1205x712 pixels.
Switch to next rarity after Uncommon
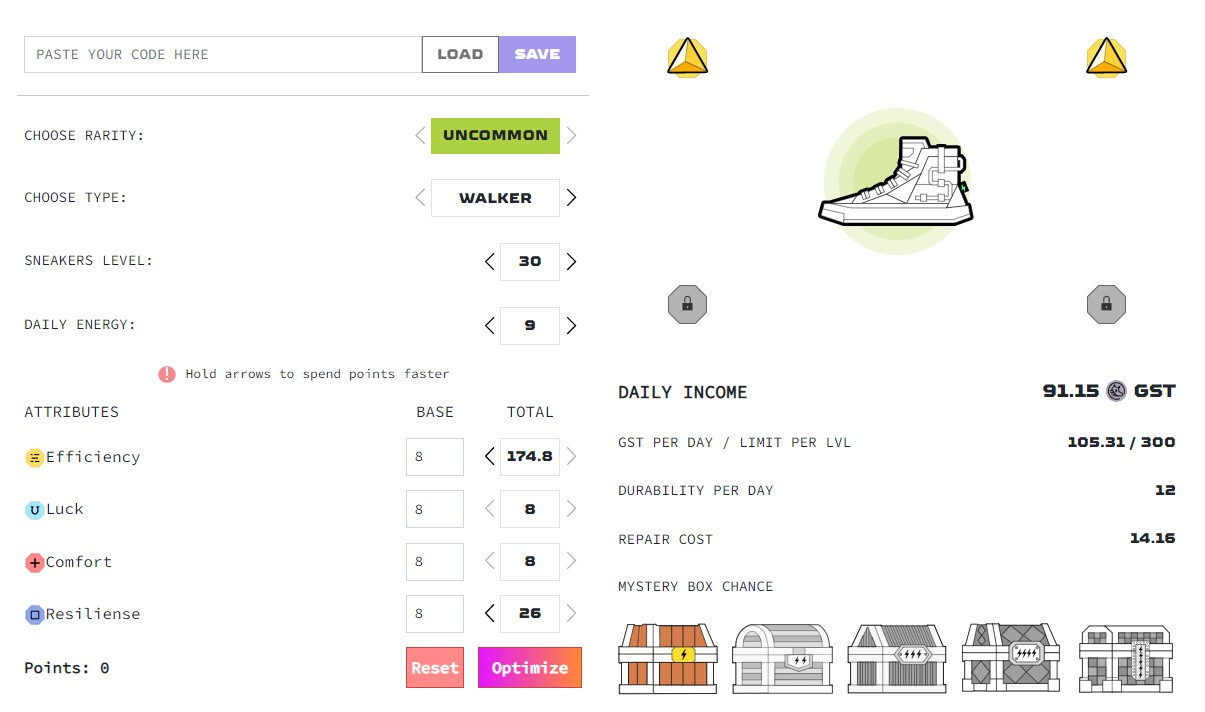coord(571,136)
